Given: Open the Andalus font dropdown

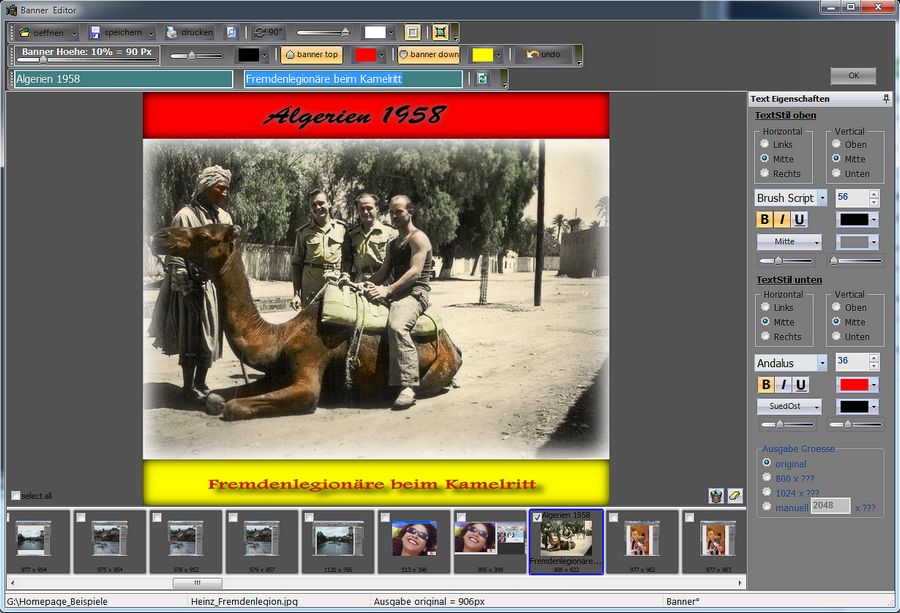Looking at the screenshot, I should click(x=822, y=363).
